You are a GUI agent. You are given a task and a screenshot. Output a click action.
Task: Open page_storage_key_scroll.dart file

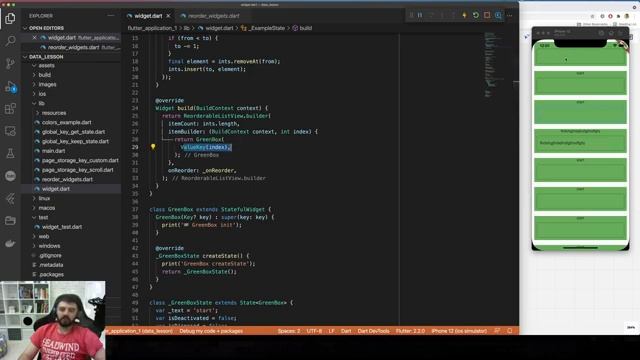78,170
